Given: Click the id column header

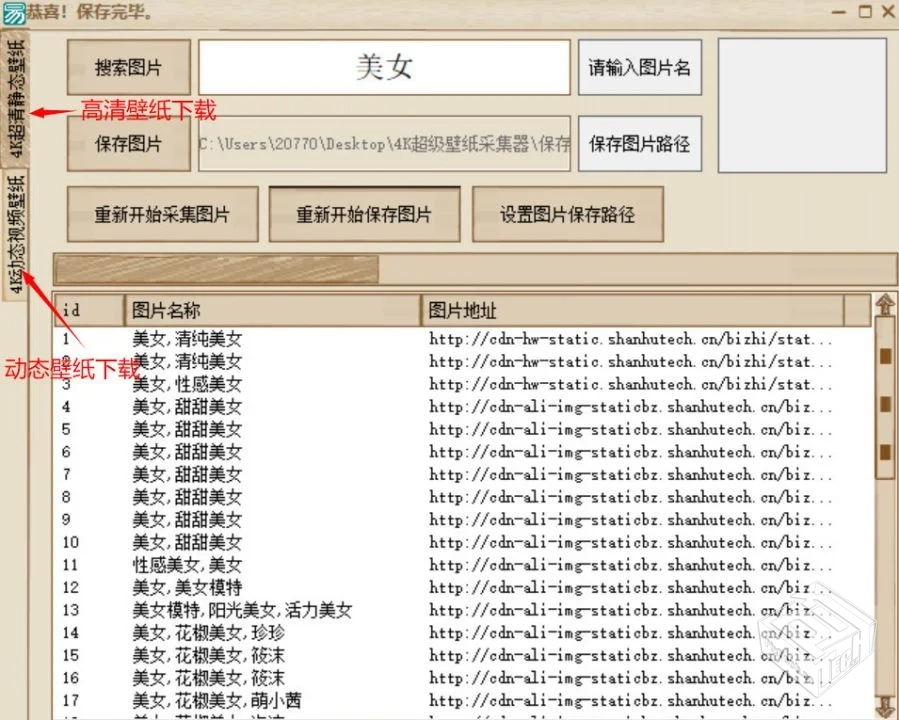Looking at the screenshot, I should point(88,310).
